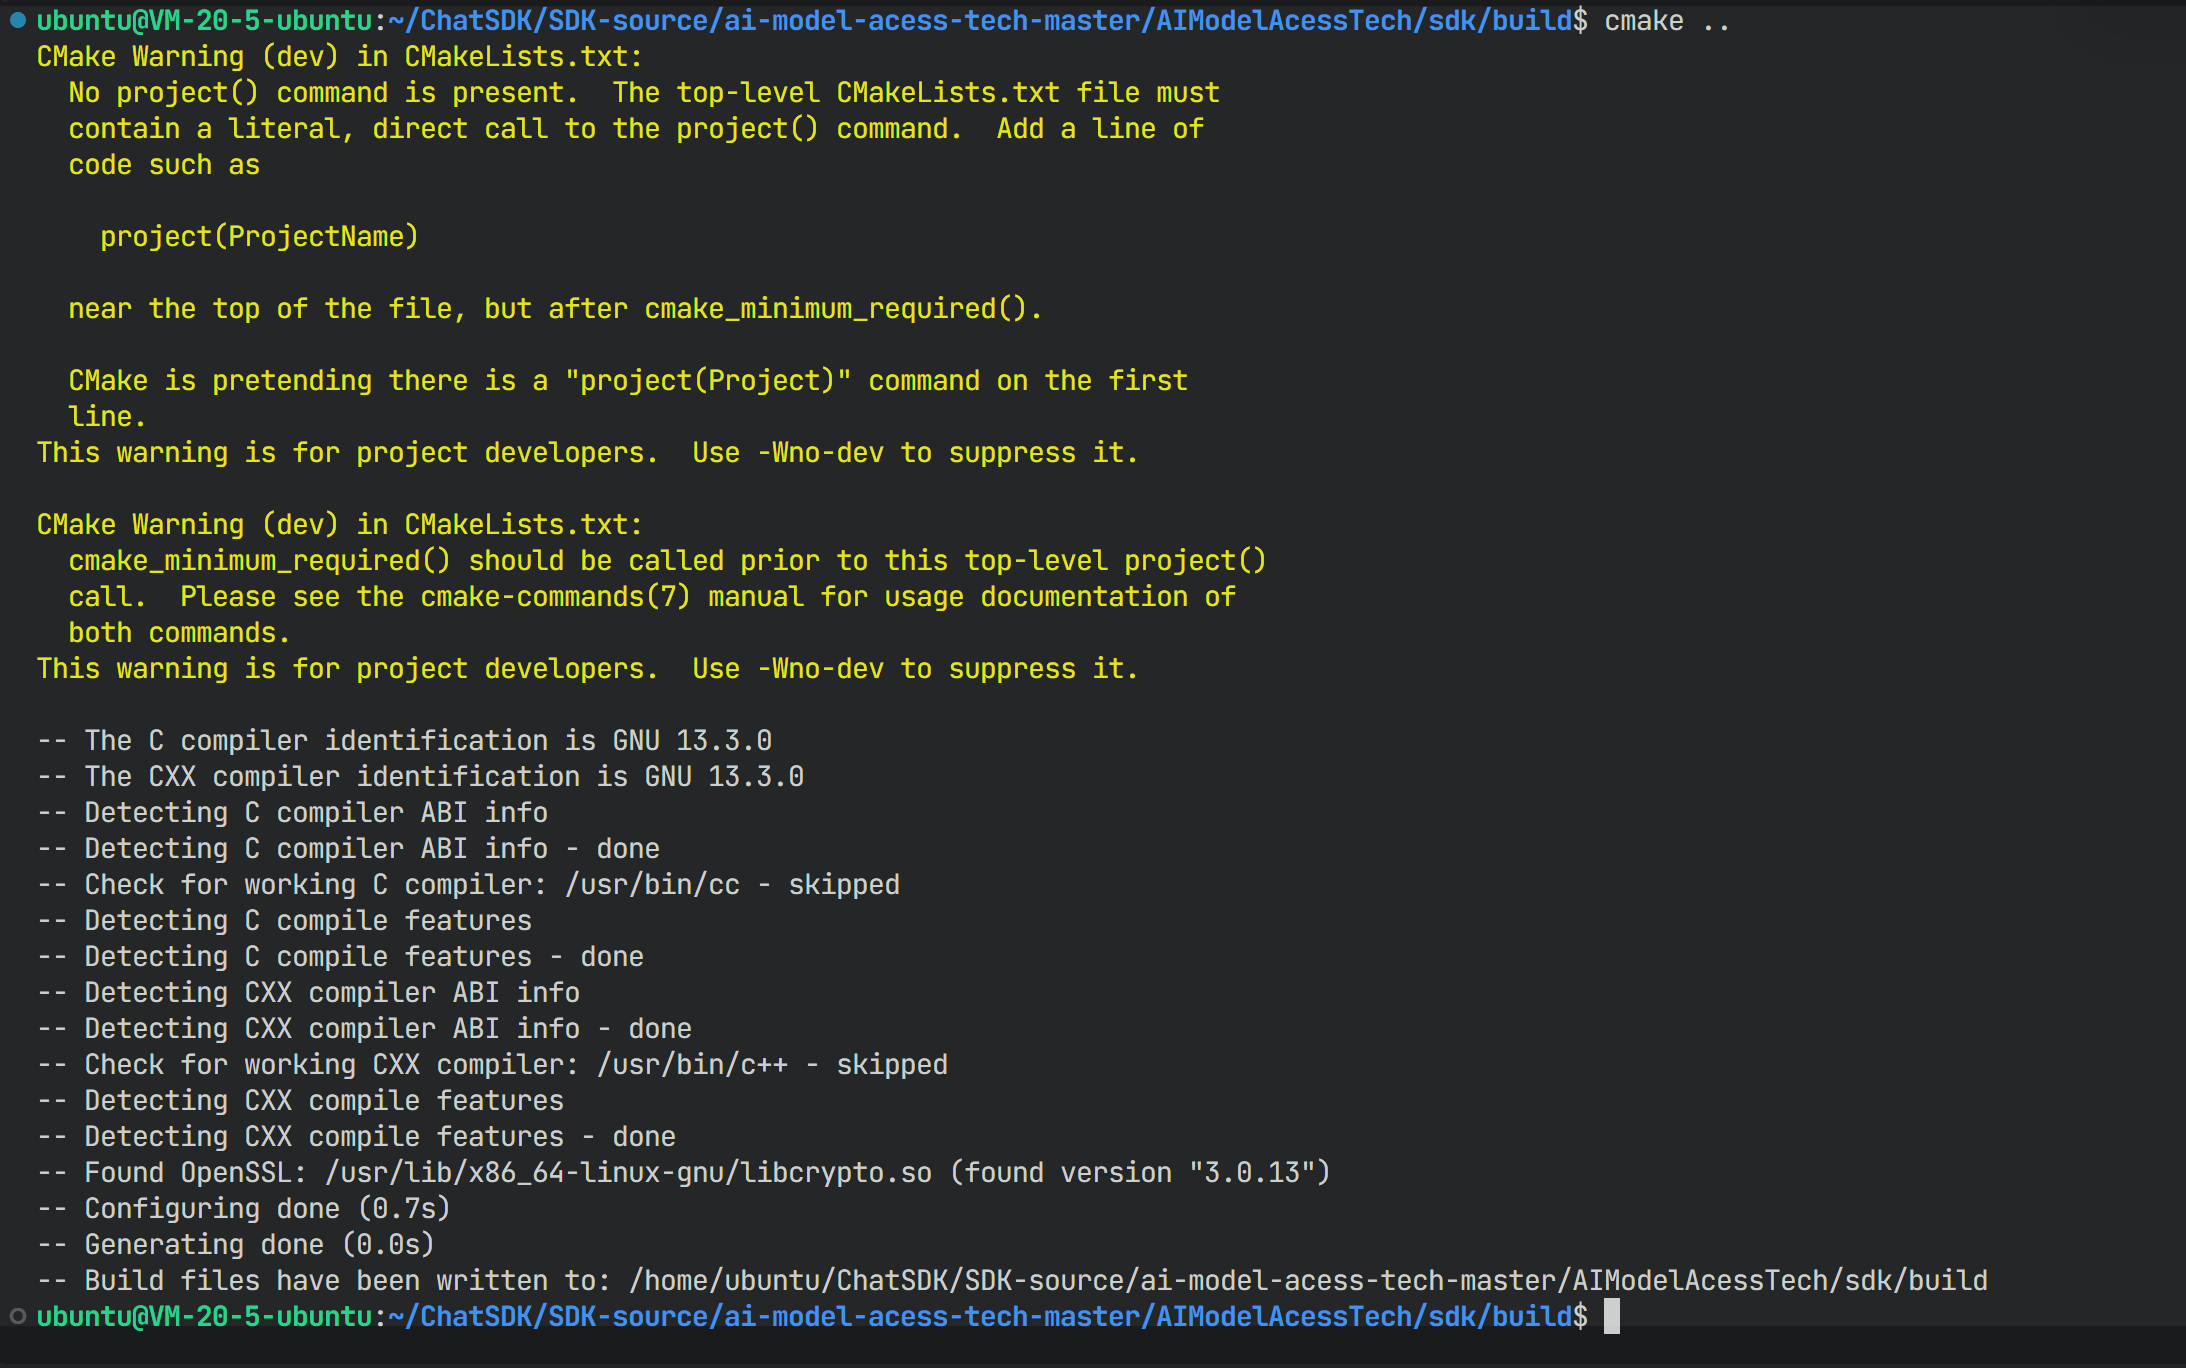Open the /usr/bin/c++ compiler path link
The image size is (2186, 1368).
click(692, 1065)
